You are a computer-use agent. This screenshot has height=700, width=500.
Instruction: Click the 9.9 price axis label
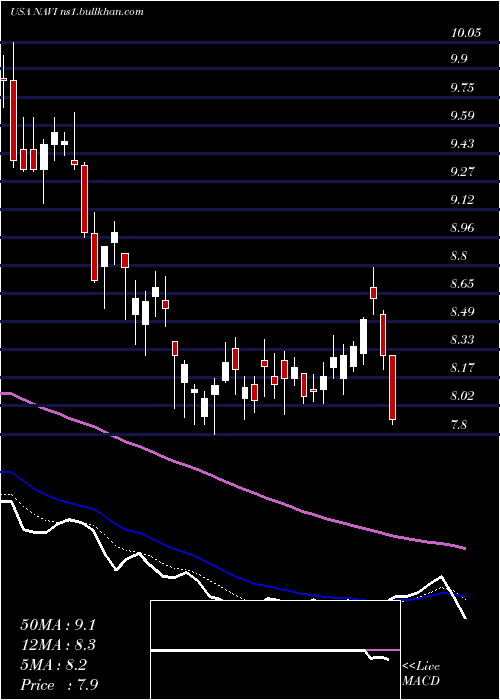[459, 59]
